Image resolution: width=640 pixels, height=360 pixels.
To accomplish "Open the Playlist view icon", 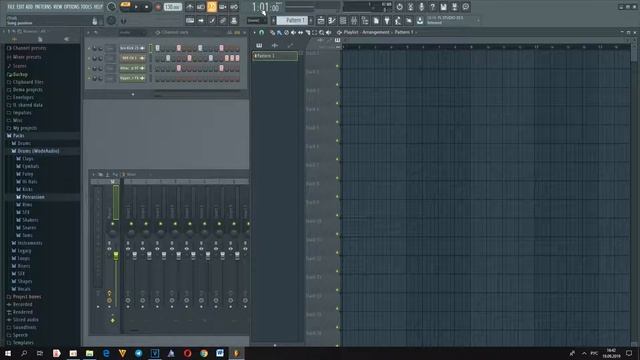I will 321,20.
